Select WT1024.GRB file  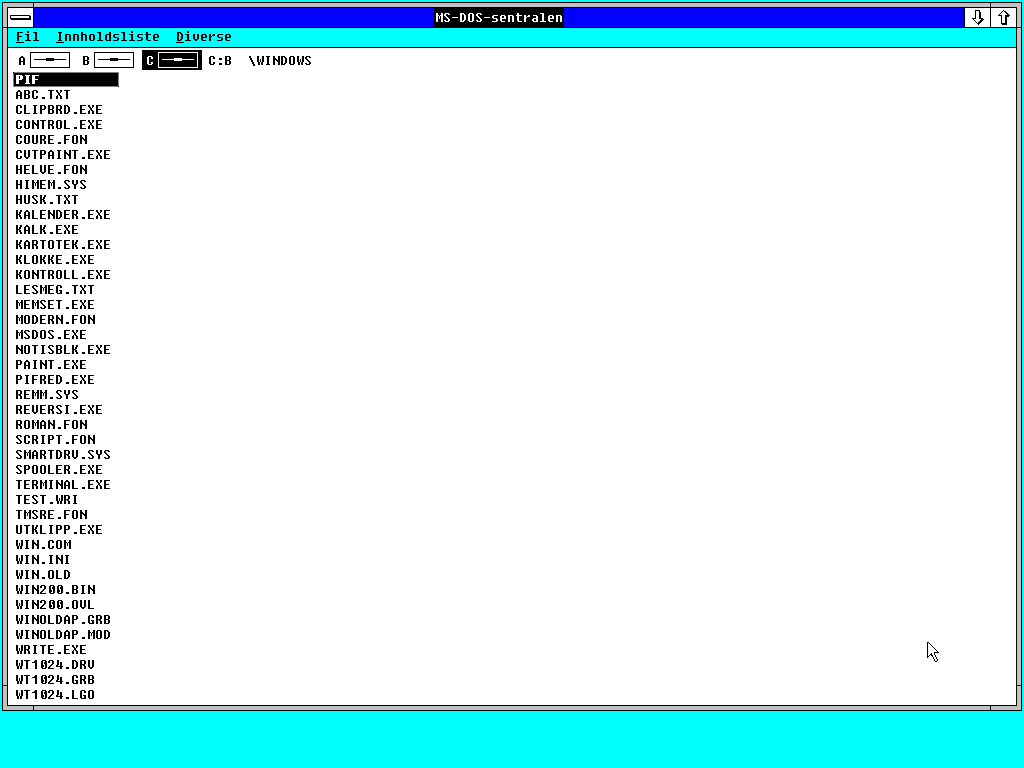[55, 680]
